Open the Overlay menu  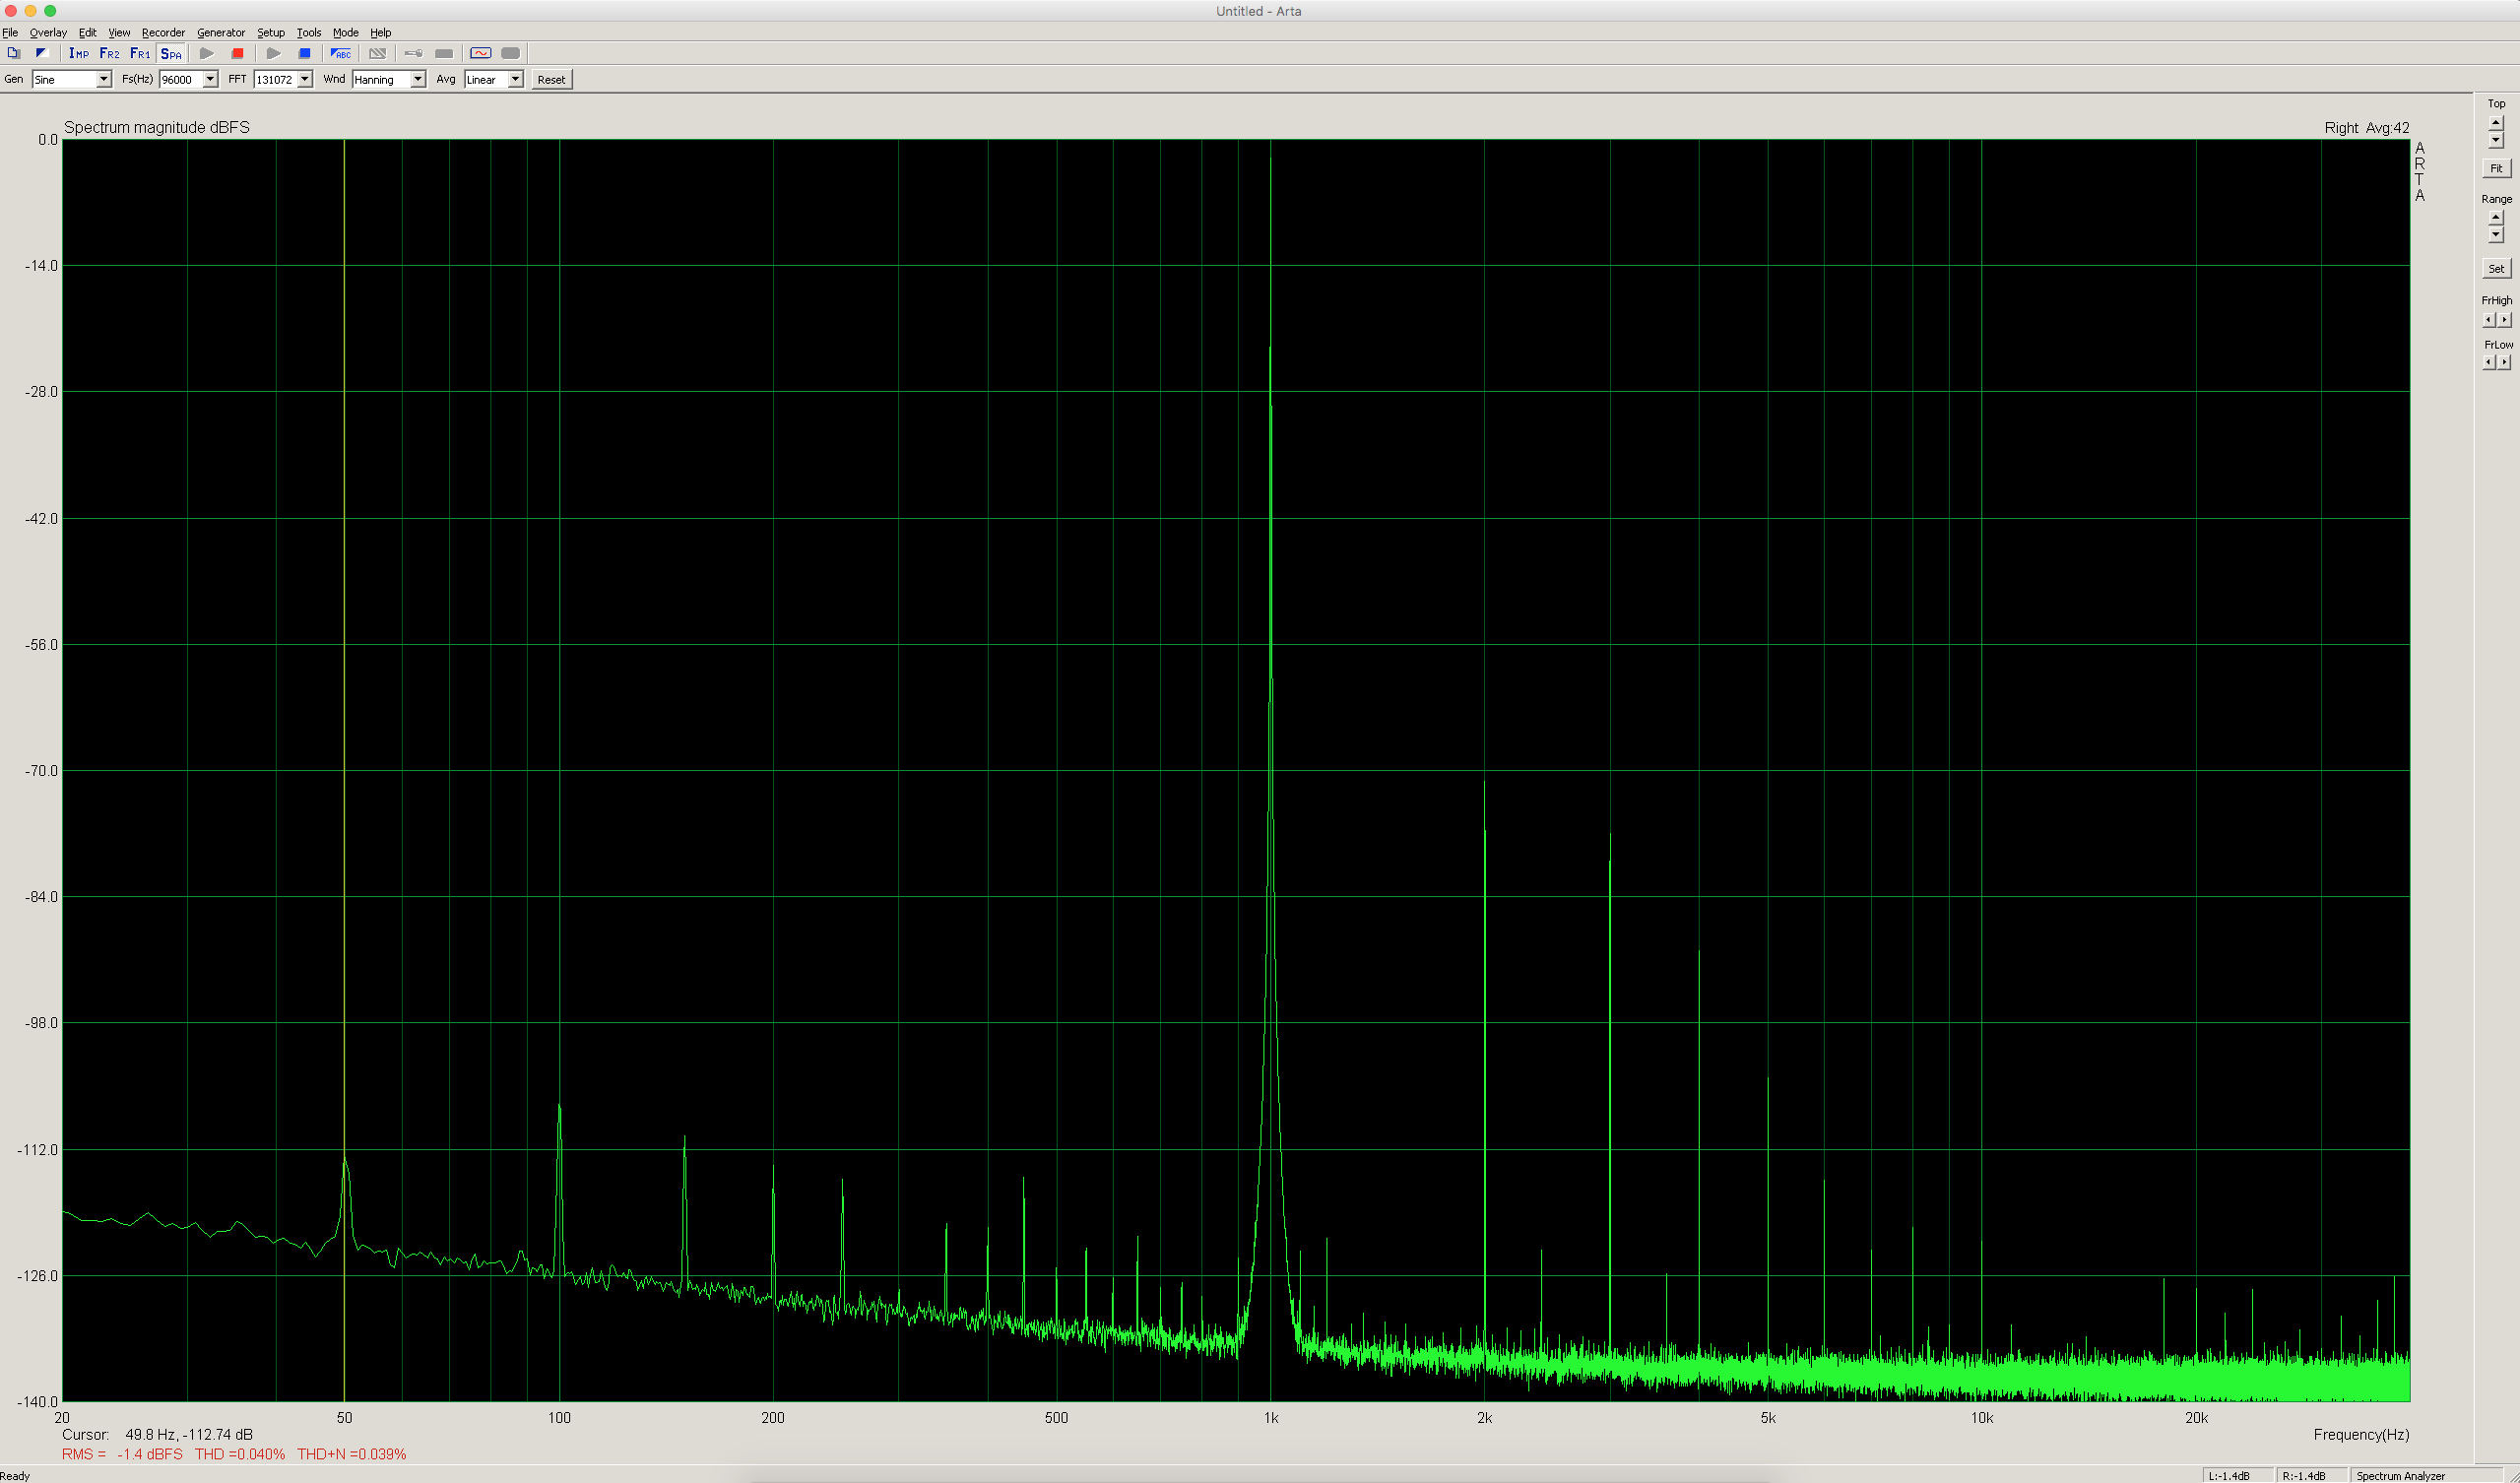click(48, 33)
